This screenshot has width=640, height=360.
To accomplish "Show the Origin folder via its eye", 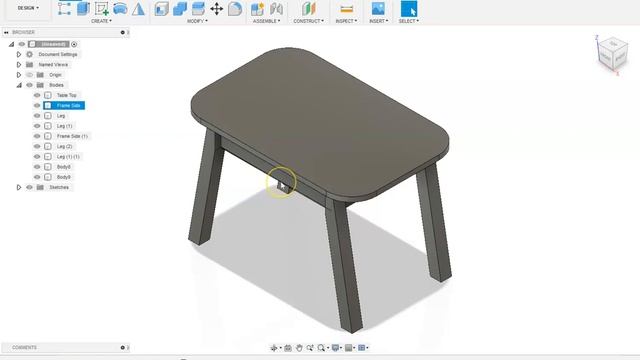I will tap(29, 75).
